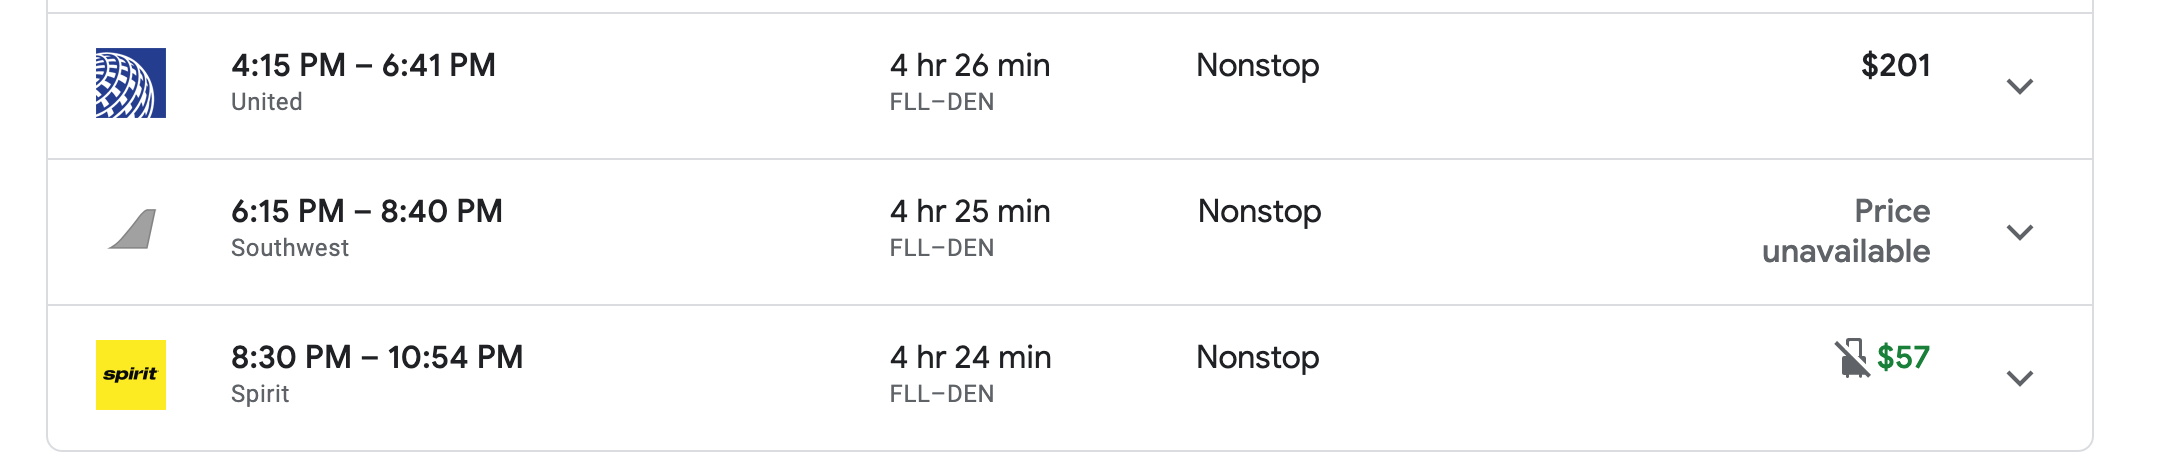This screenshot has height=470, width=2162.
Task: Click the United Airlines logo
Action: pyautogui.click(x=131, y=83)
